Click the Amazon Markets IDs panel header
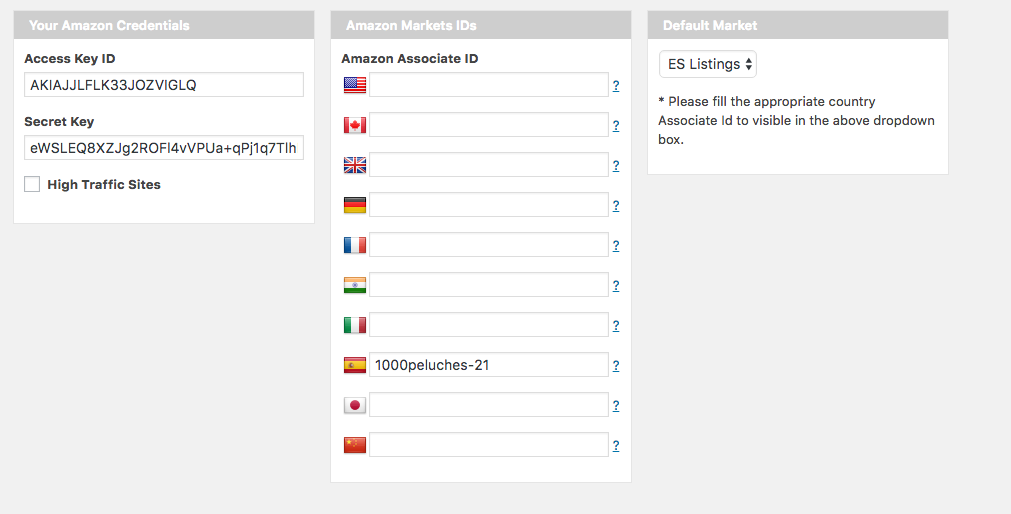The image size is (1011, 514). (x=481, y=25)
